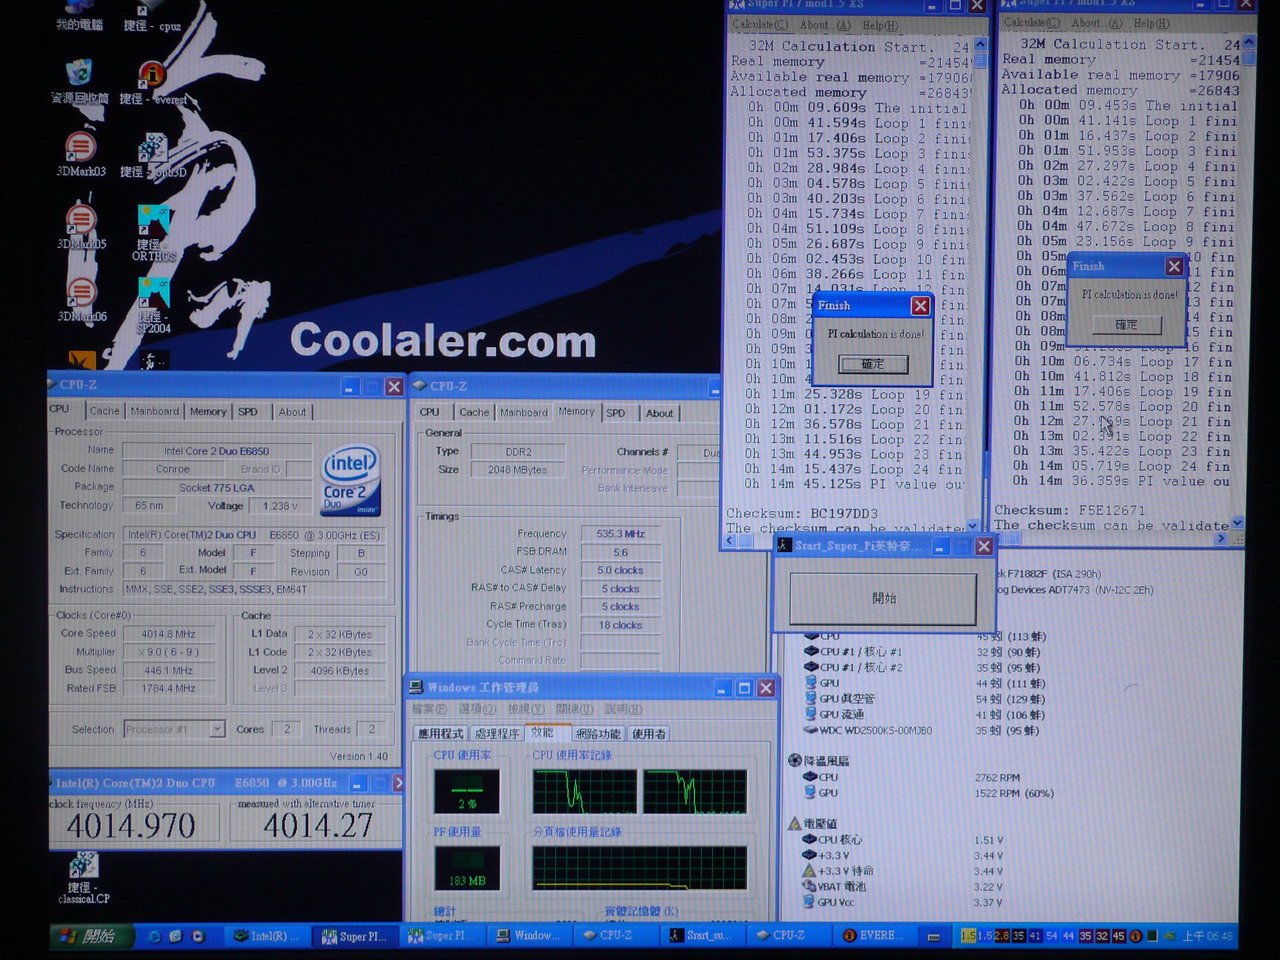This screenshot has width=1280, height=960.
Task: Open the classicalCP shortcut icon
Action: coord(84,878)
